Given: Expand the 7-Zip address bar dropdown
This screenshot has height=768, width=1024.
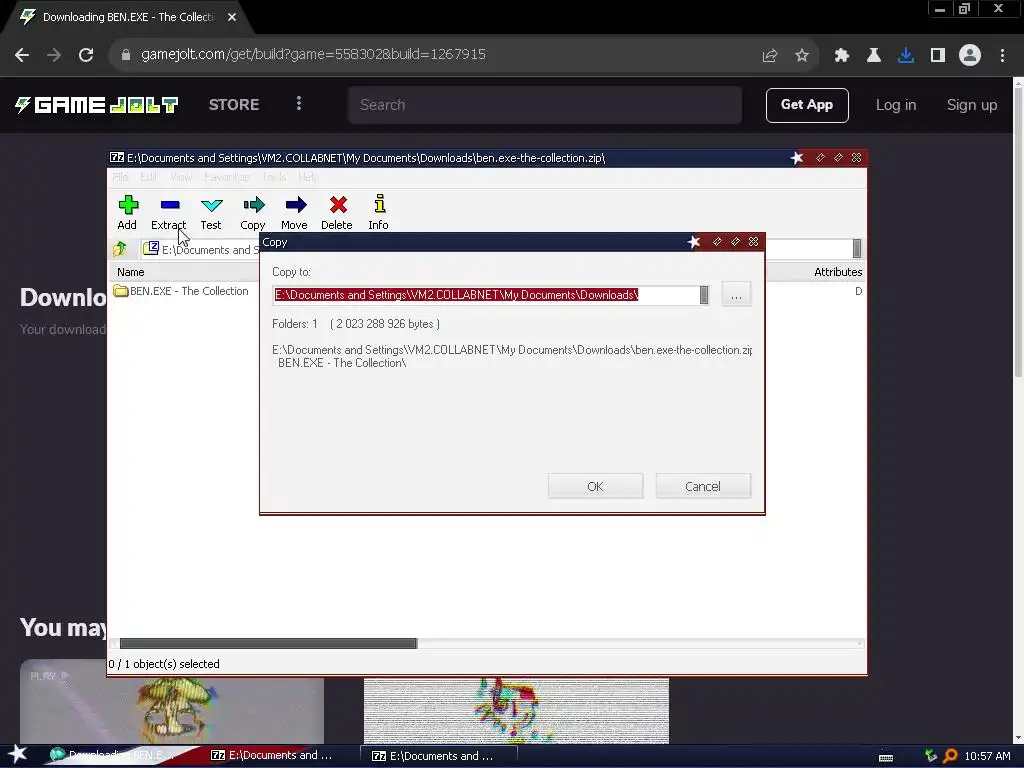Looking at the screenshot, I should 857,249.
